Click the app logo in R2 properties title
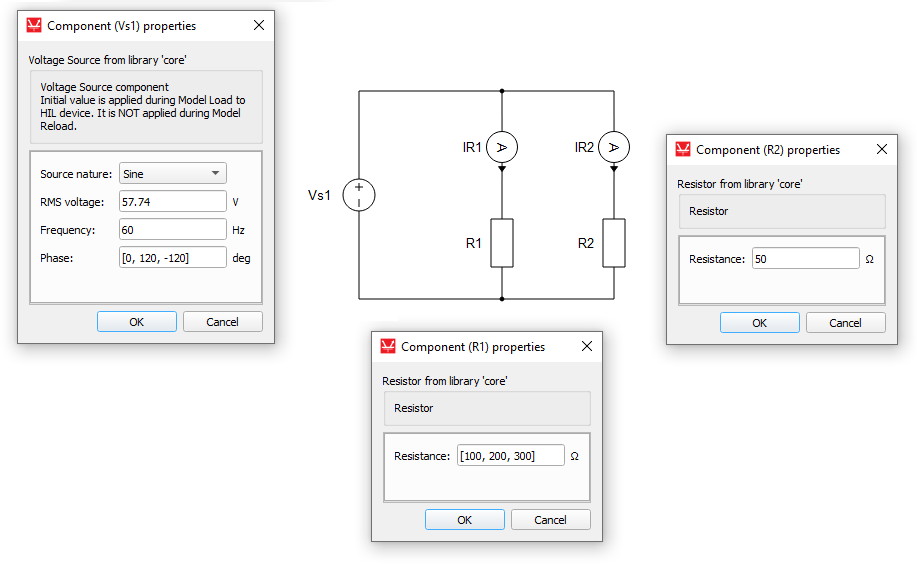The width and height of the screenshot is (917, 566). pos(683,150)
